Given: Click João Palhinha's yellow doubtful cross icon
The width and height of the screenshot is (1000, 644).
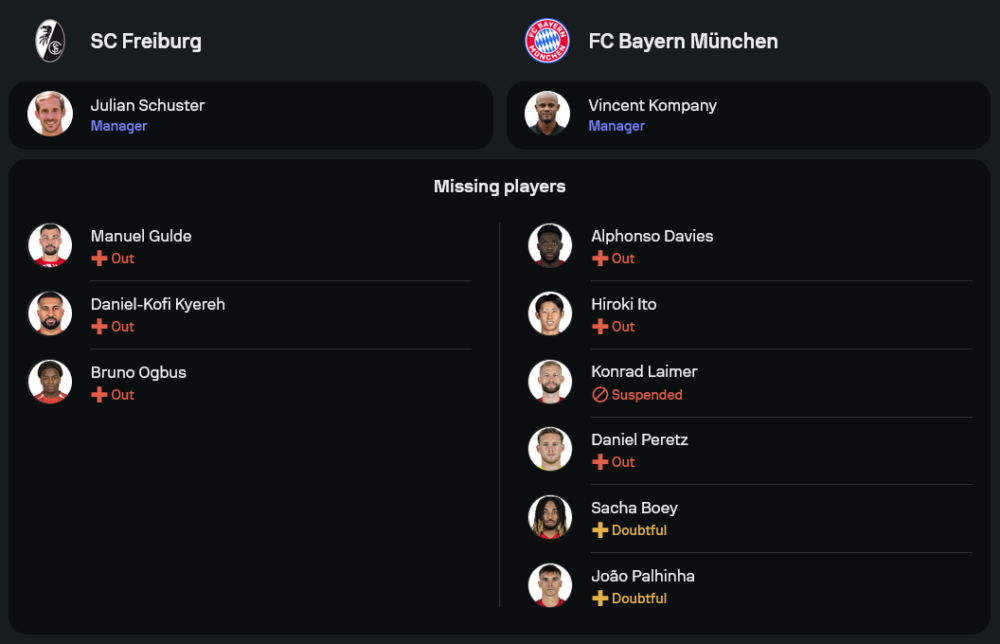Looking at the screenshot, I should coord(600,599).
